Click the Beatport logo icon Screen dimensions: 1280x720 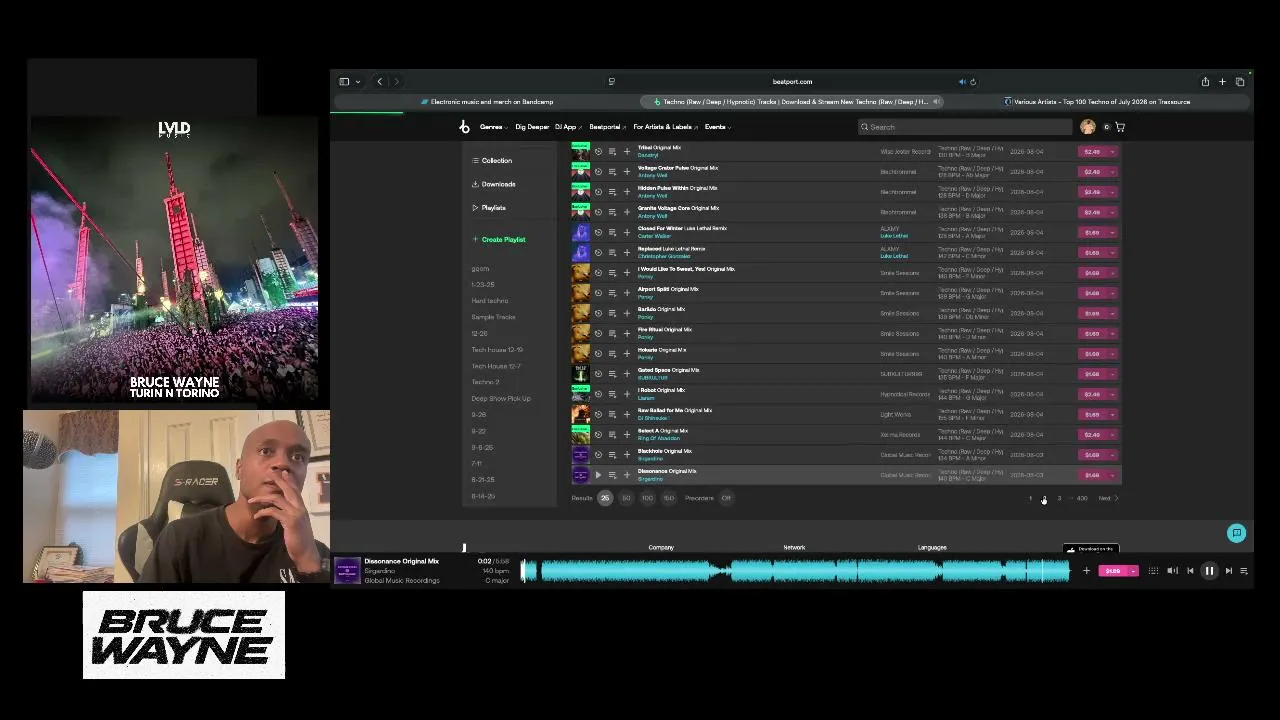coord(464,127)
